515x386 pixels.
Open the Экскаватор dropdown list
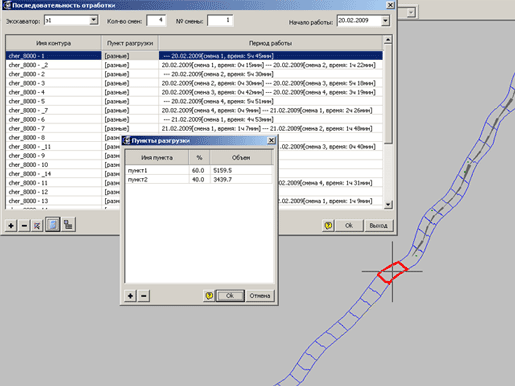click(x=94, y=20)
